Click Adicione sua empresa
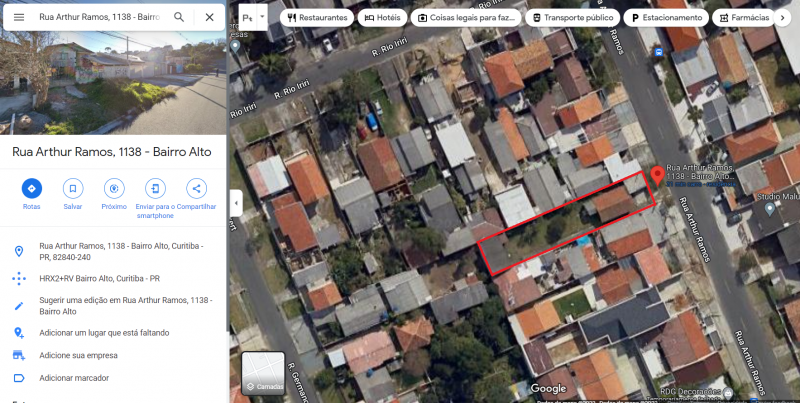Screen dimensions: 800x403 [78, 355]
